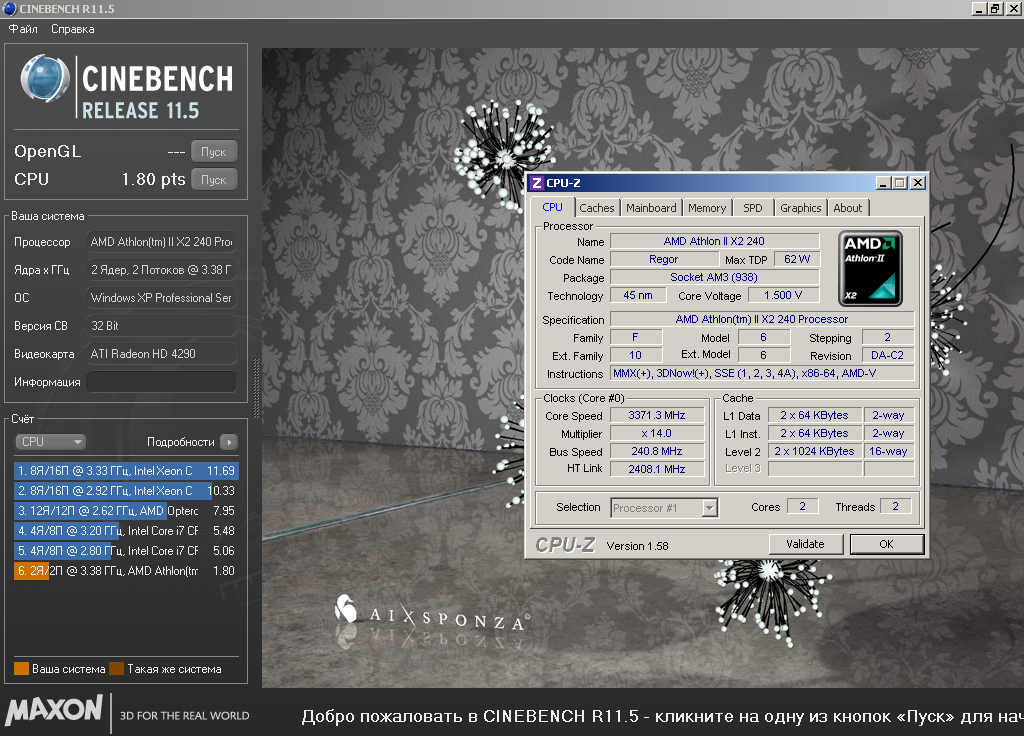Open the Processor #1 selection dropdown

pyautogui.click(x=665, y=508)
